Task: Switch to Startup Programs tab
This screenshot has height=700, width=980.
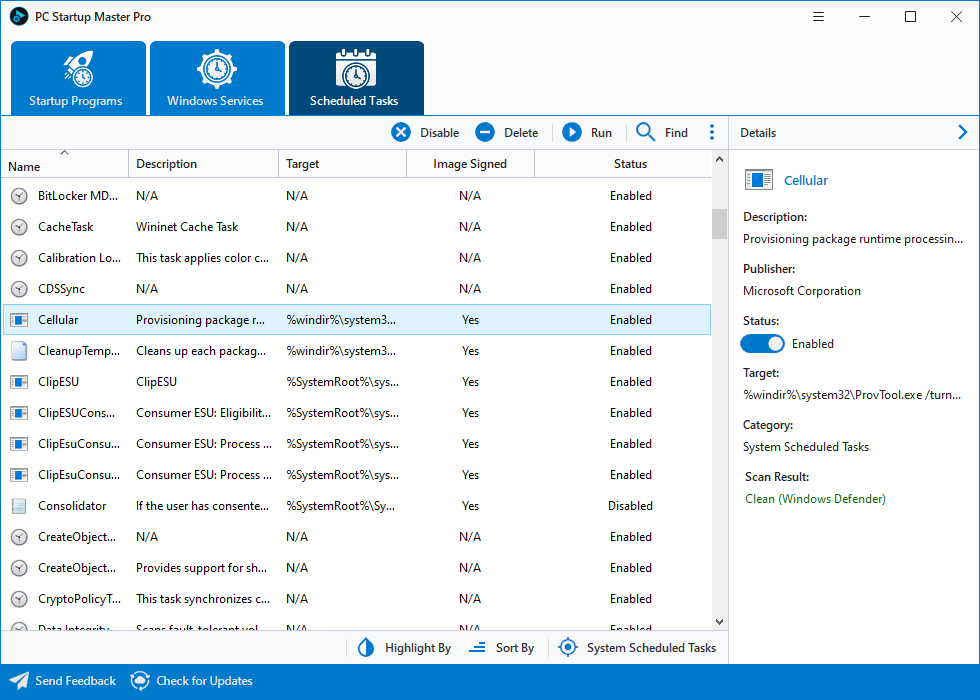Action: tap(76, 78)
